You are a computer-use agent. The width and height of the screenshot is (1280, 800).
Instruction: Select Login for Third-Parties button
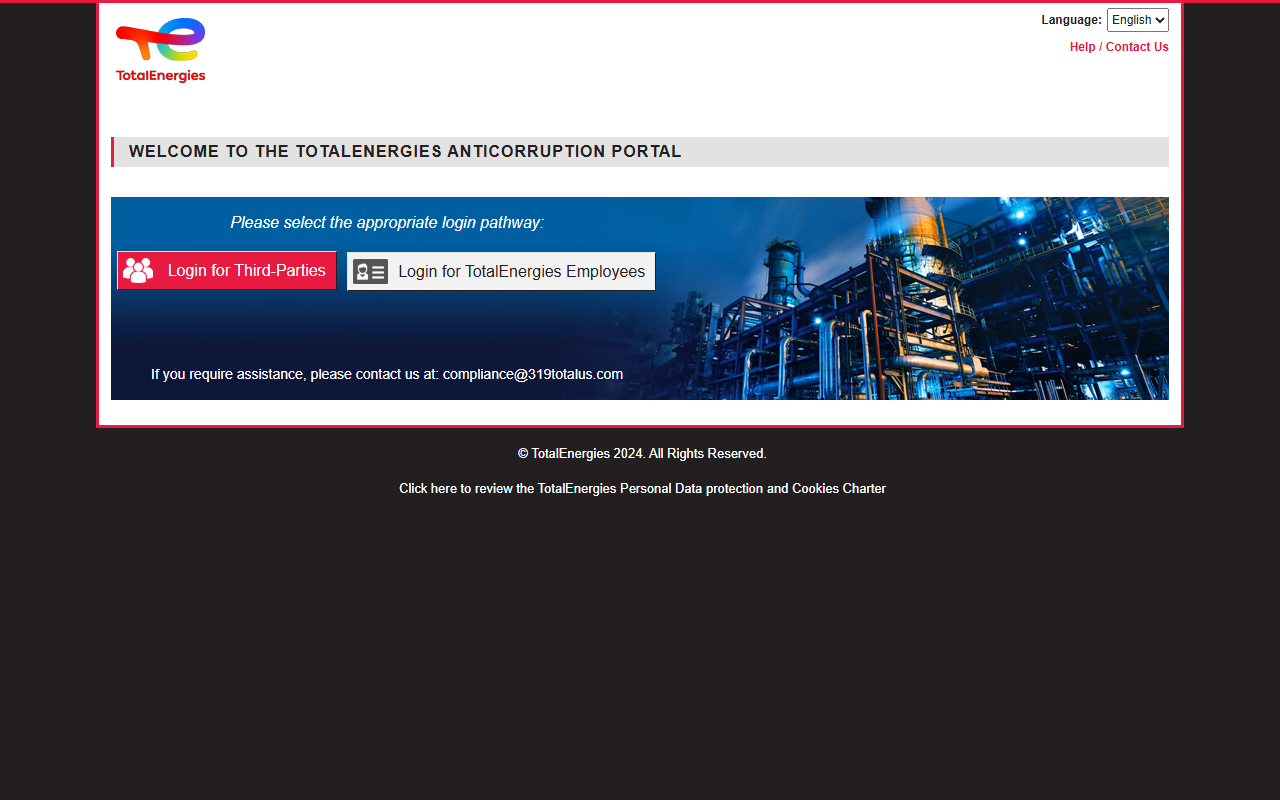coord(227,271)
